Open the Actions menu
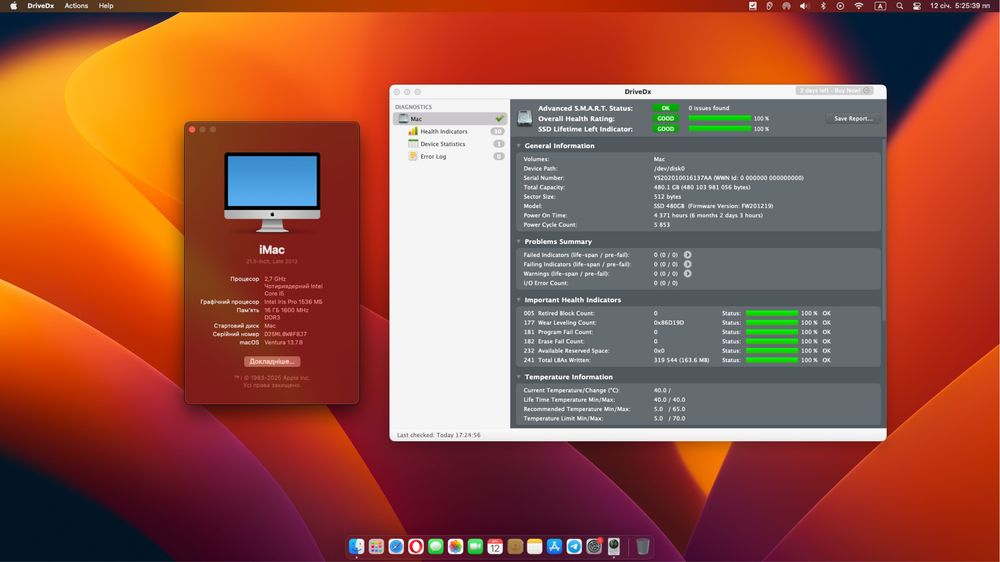 [x=76, y=6]
